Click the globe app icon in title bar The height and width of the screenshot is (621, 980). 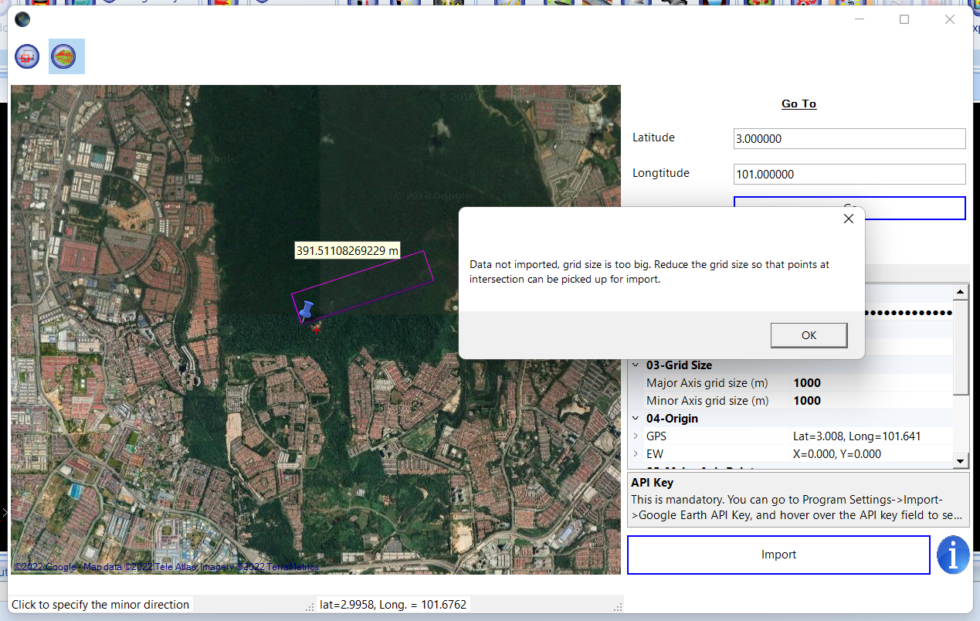(22, 19)
